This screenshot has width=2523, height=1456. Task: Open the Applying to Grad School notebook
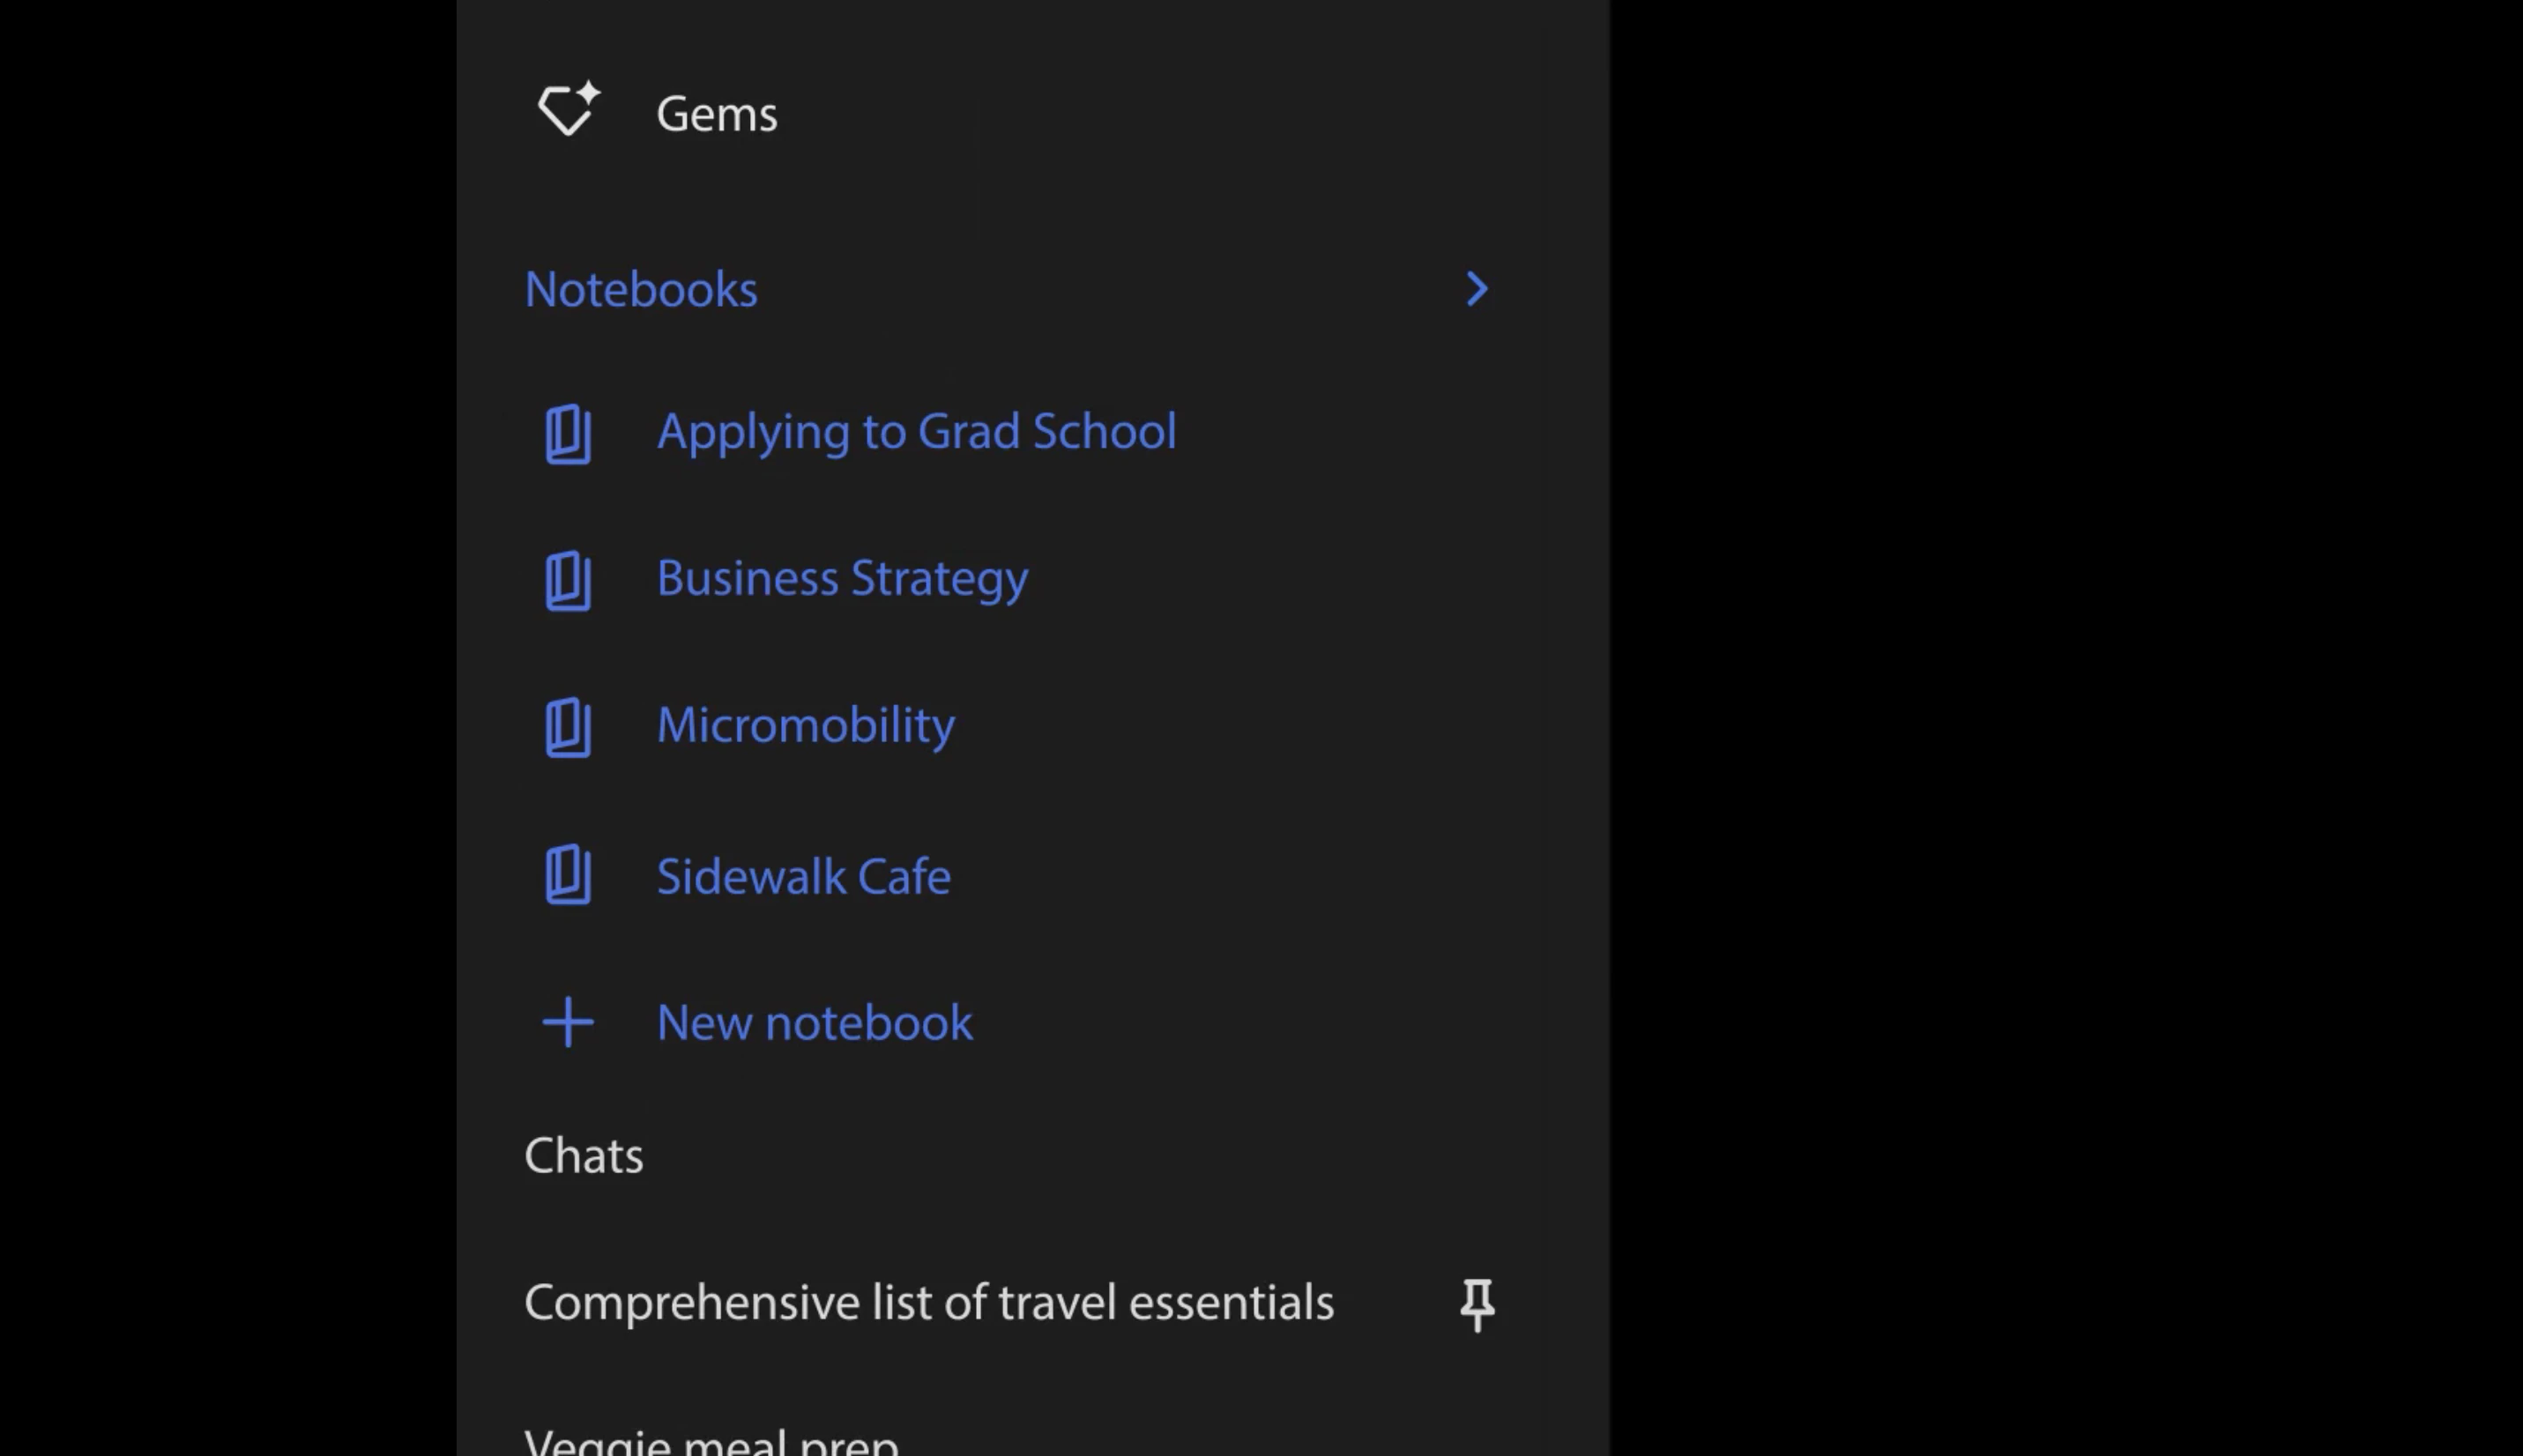(916, 432)
